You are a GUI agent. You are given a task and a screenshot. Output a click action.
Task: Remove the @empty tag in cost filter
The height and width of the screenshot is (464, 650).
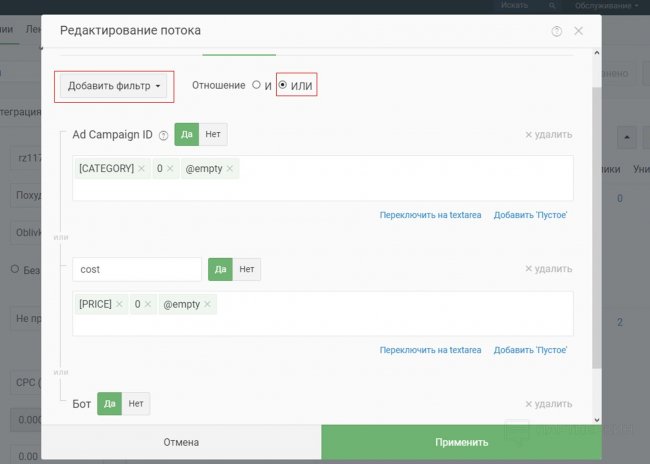[x=208, y=304]
